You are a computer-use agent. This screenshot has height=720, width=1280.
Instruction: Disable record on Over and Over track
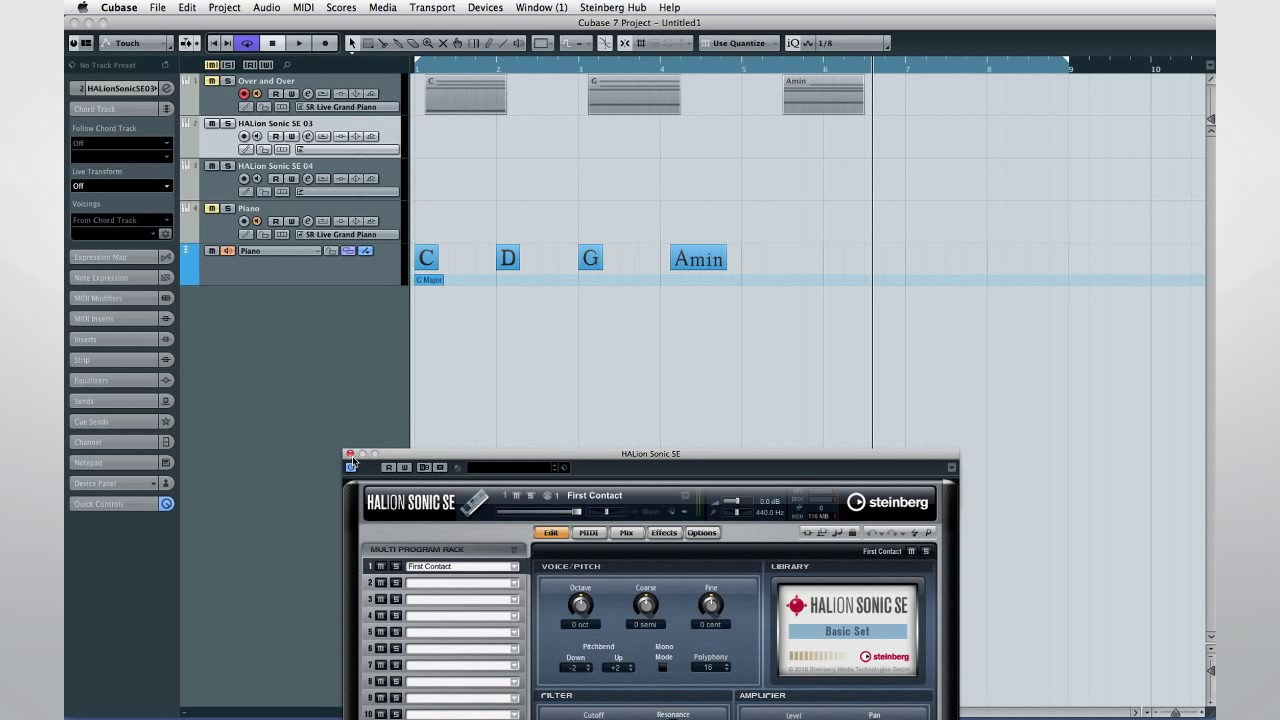pyautogui.click(x=243, y=94)
